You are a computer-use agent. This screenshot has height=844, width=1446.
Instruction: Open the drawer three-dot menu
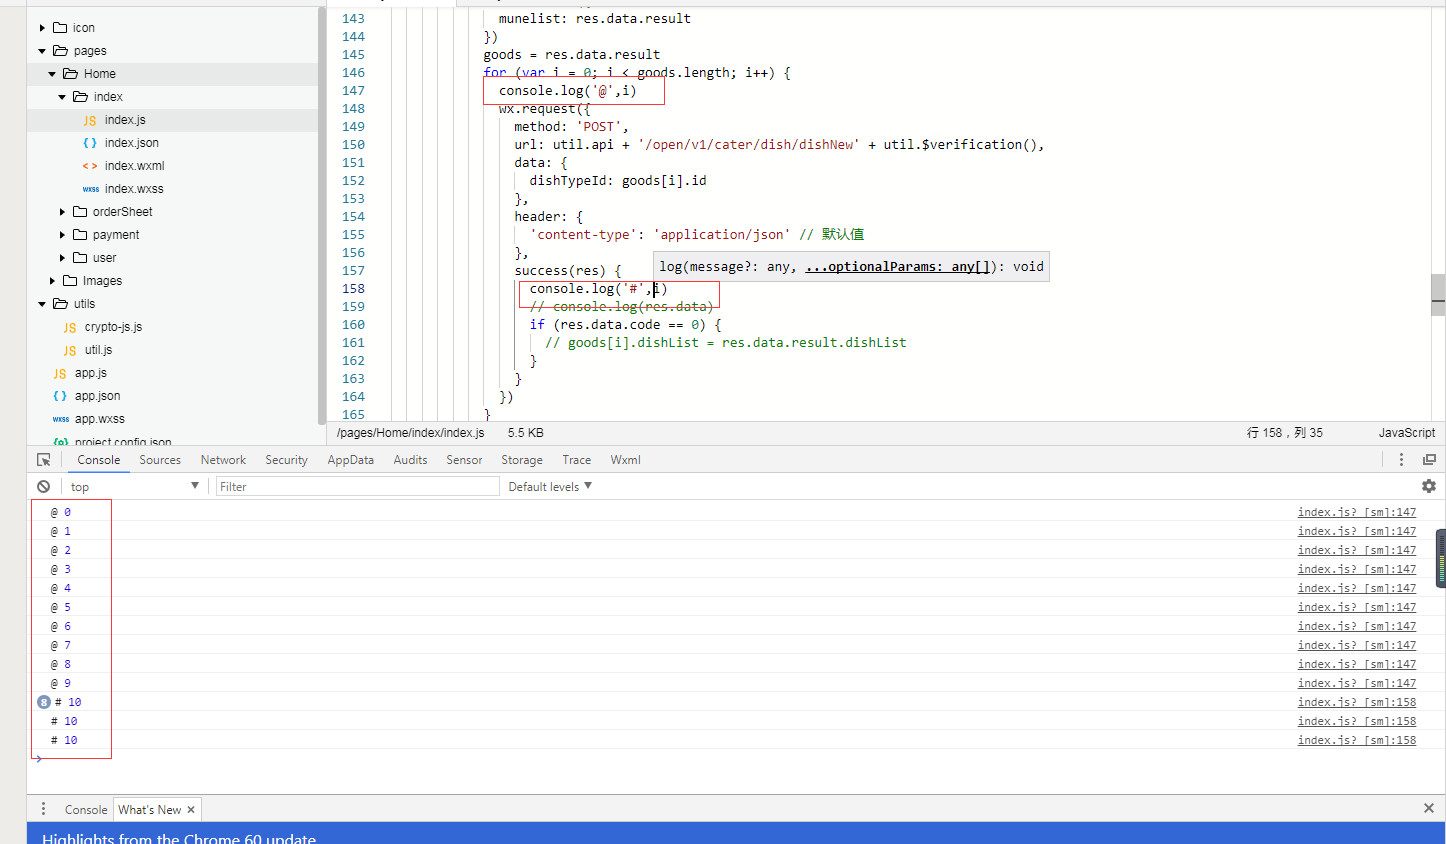[x=43, y=809]
